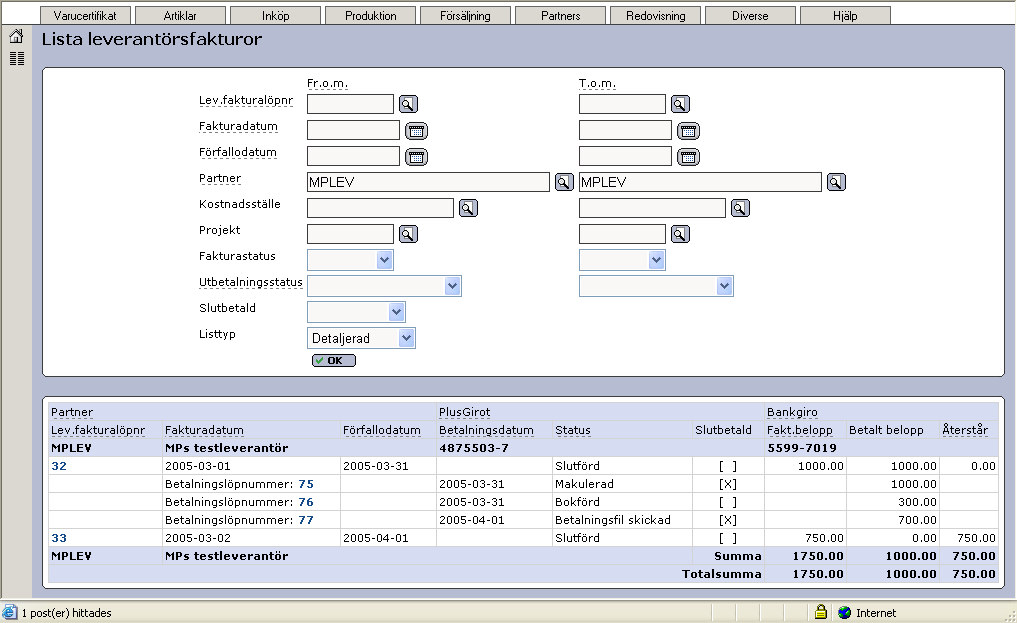Open the Redovisning menu
This screenshot has height=623, width=1017.
pyautogui.click(x=656, y=16)
